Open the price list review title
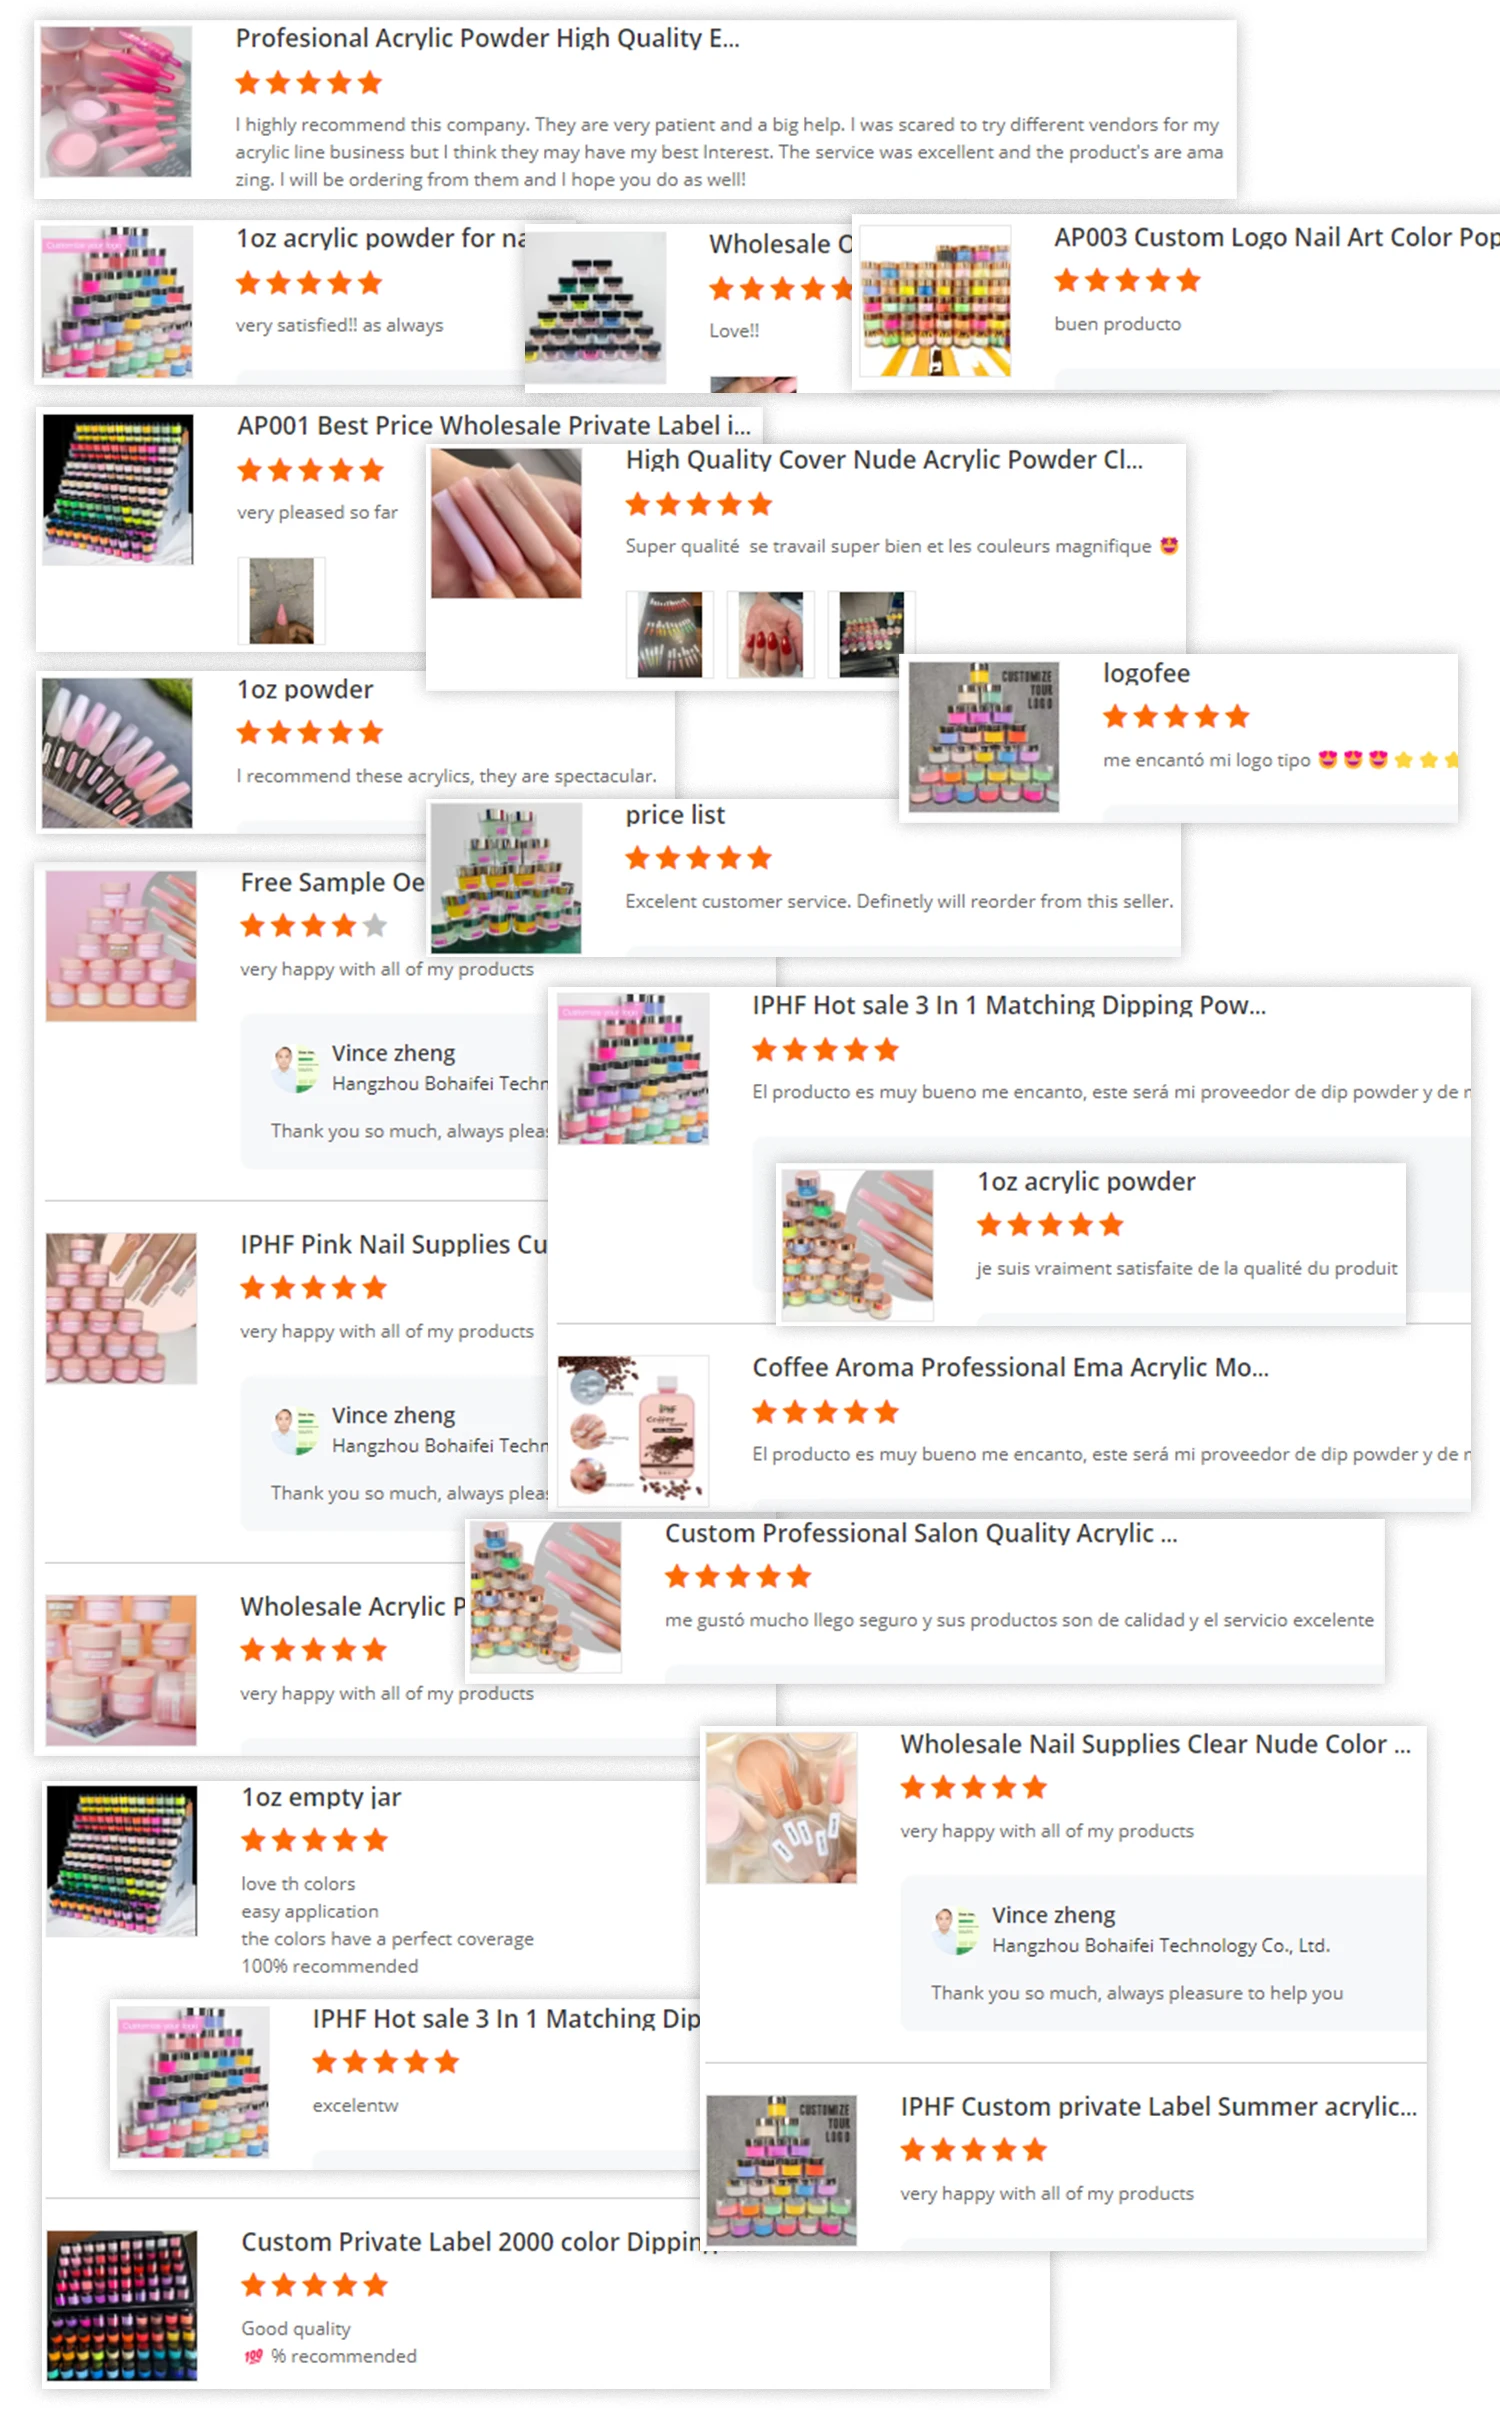The width and height of the screenshot is (1500, 2414). pyautogui.click(x=675, y=815)
